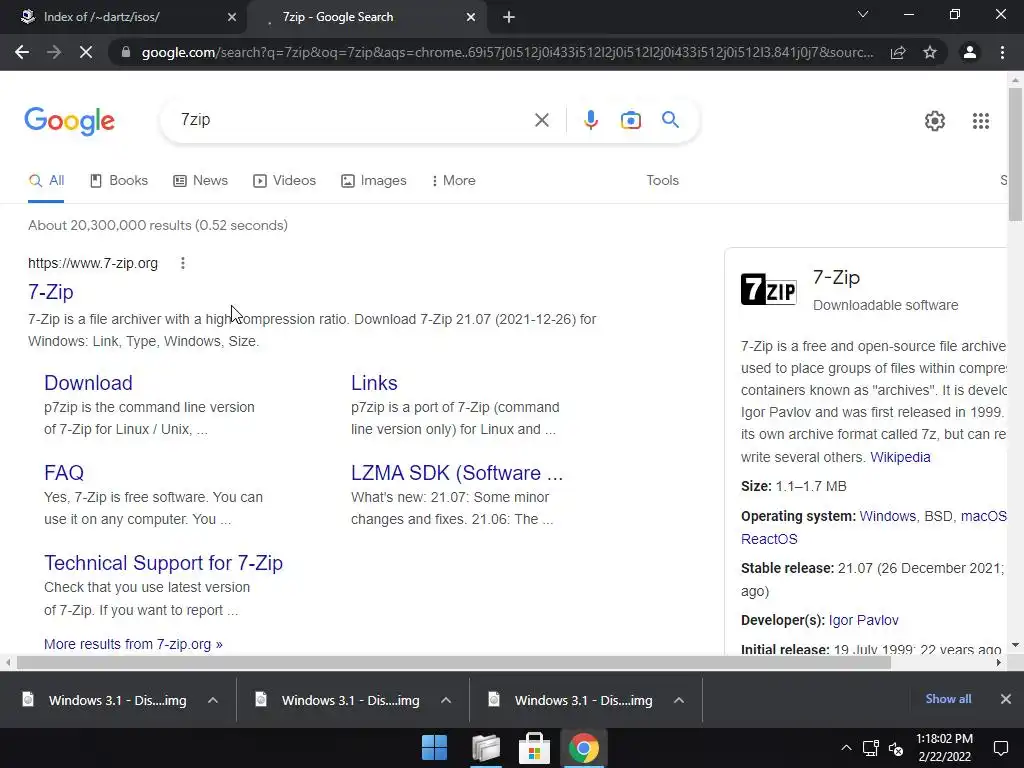Focus the Google search input field
The height and width of the screenshot is (768, 1024).
(x=353, y=120)
